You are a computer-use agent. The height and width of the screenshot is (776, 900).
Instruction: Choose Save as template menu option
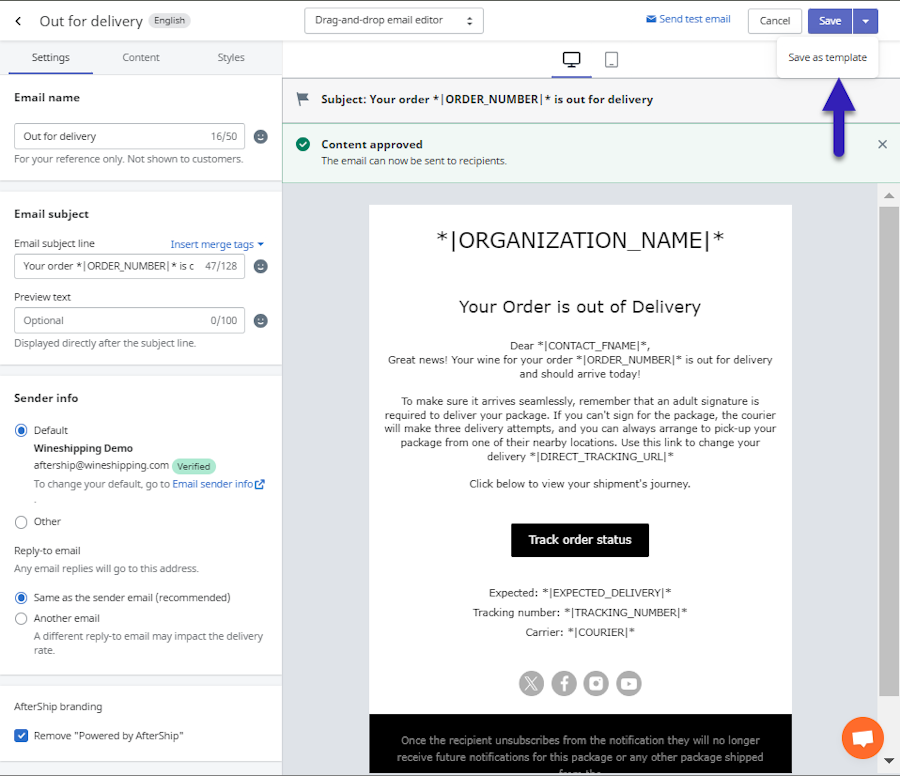(x=827, y=57)
